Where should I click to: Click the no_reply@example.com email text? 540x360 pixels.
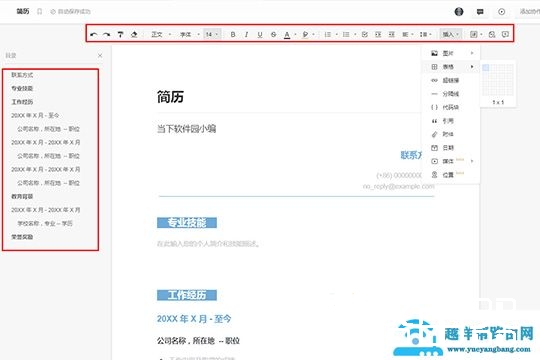point(398,186)
